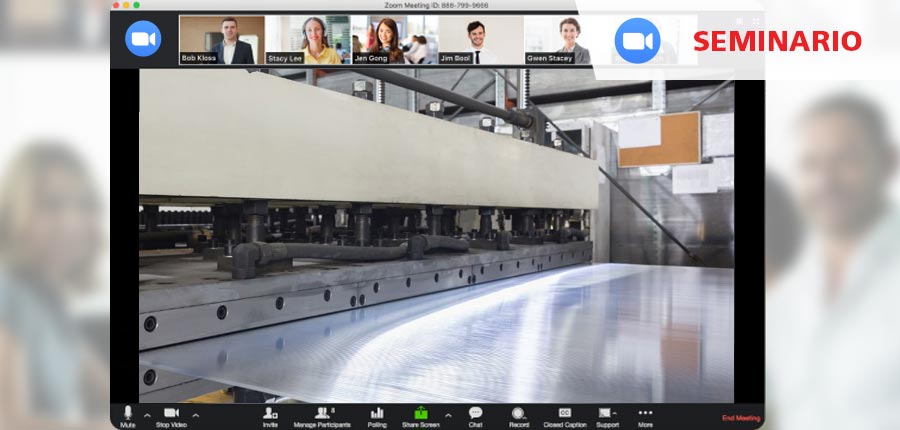Open Manage Participants panel
This screenshot has width=900, height=430.
(322, 414)
